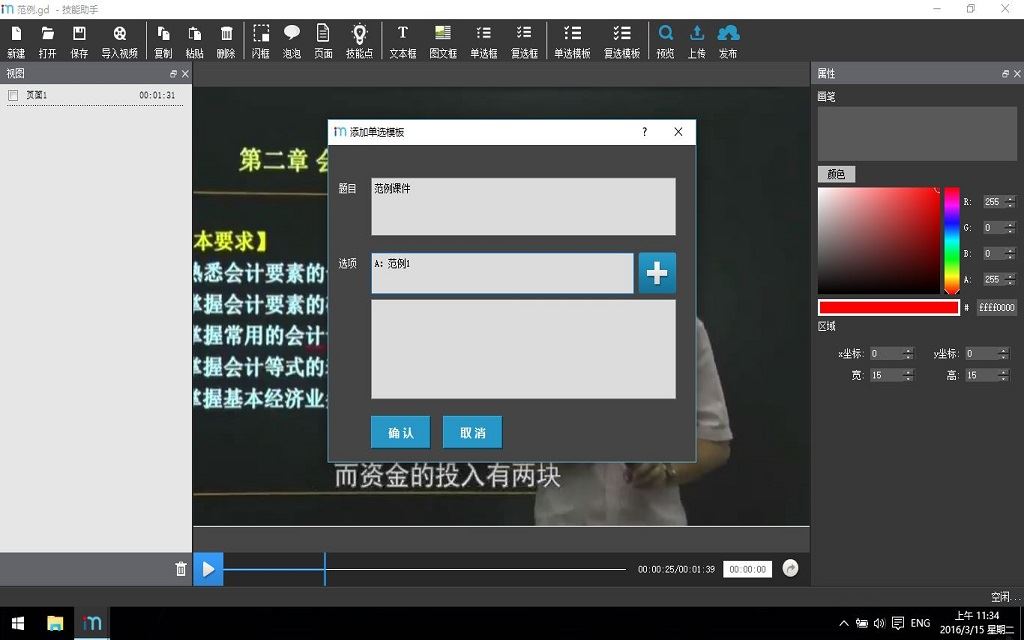
Task: Click the plus button to add option
Action: point(657,273)
